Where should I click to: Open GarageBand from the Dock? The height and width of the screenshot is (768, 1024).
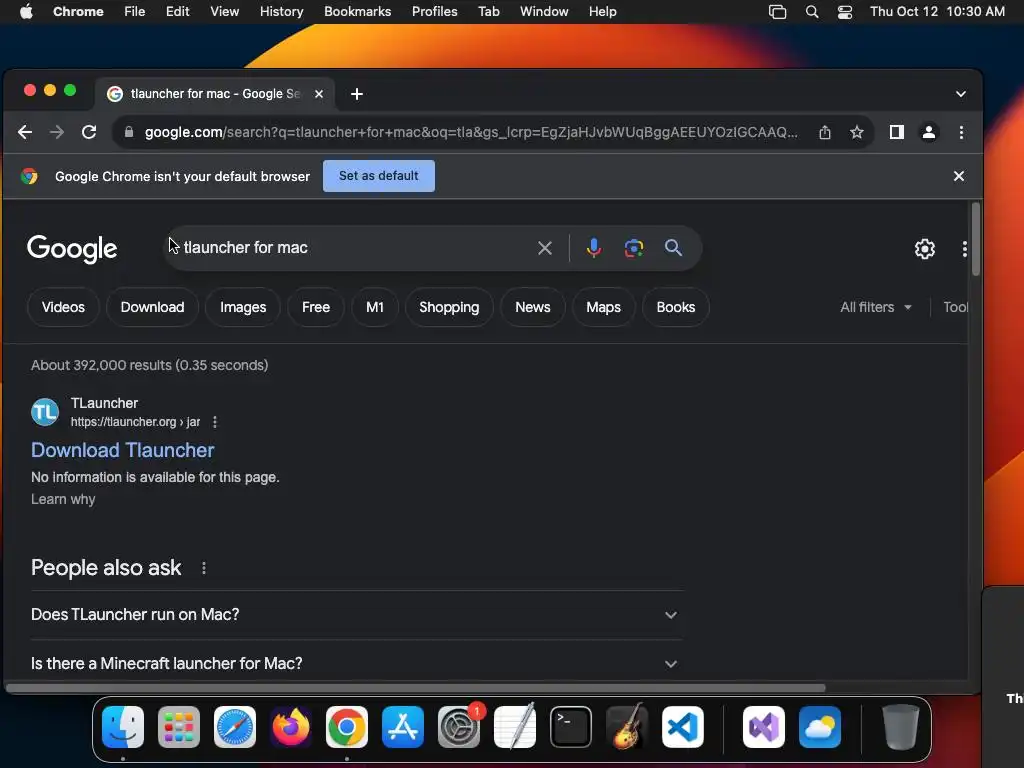[627, 727]
